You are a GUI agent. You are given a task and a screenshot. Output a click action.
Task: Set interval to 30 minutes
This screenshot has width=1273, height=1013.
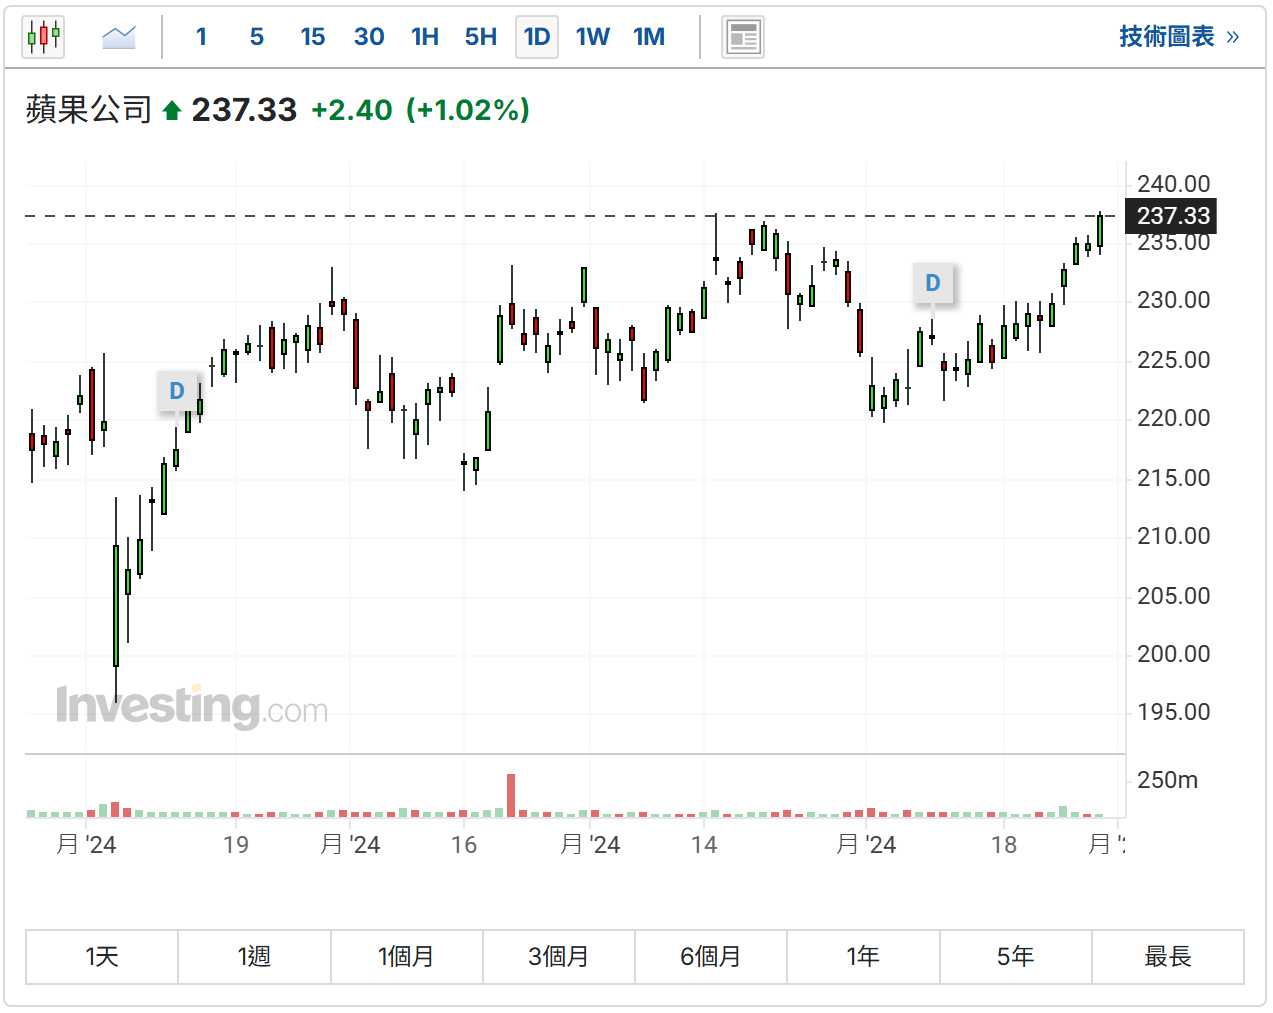[369, 38]
